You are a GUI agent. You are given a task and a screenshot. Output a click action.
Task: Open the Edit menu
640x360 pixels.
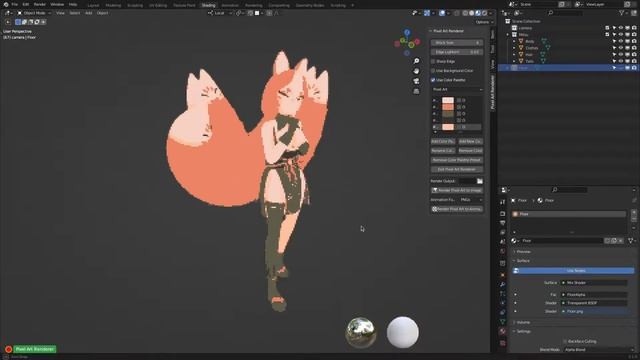[x=26, y=4]
